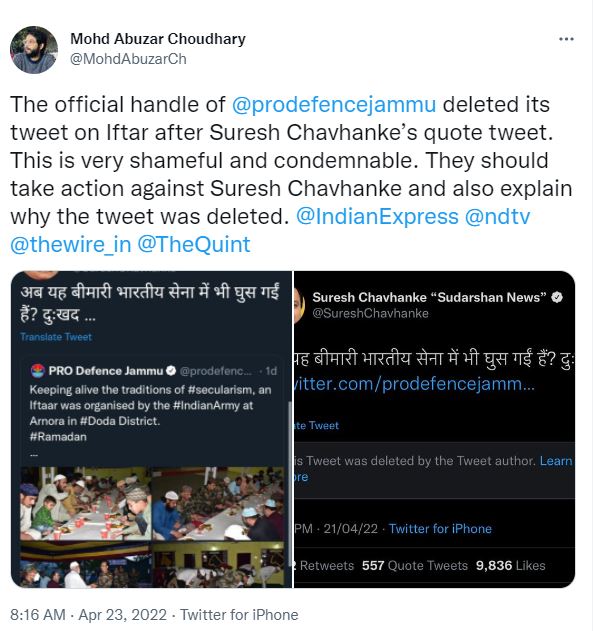Open the left attached screenshot image
The image size is (593, 631).
[151, 429]
